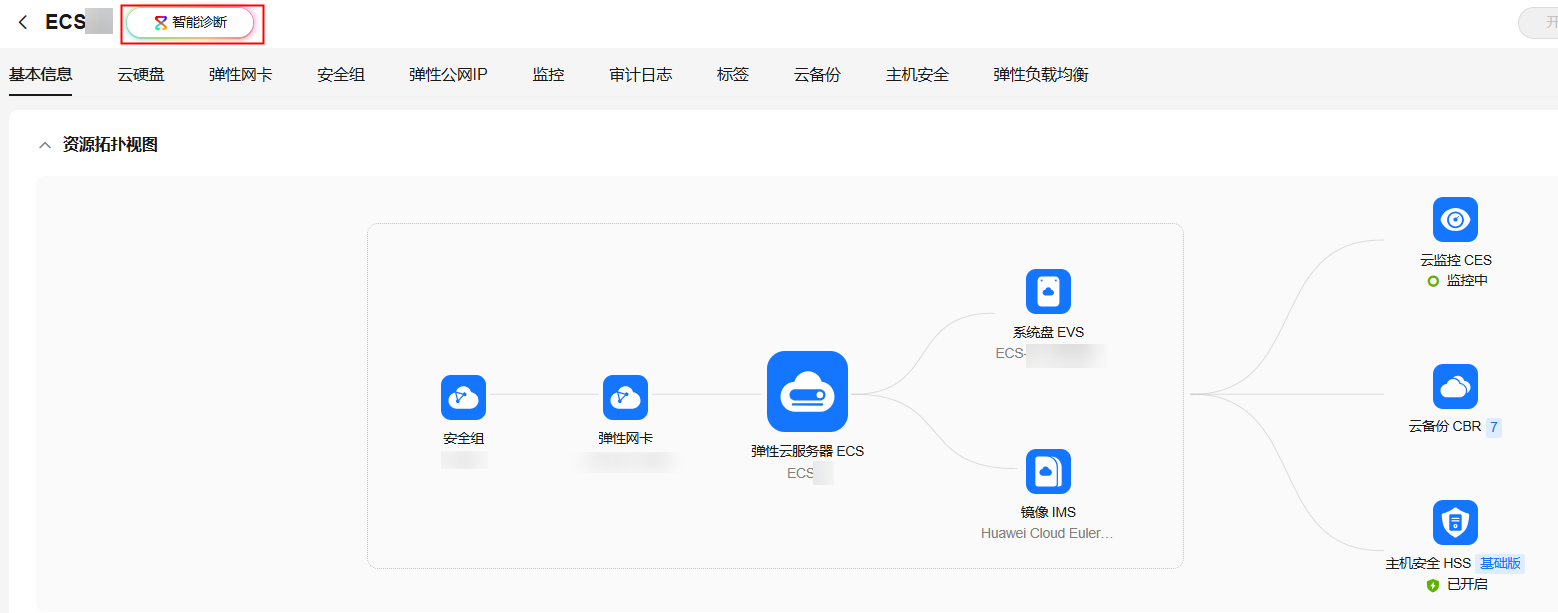Click the 已开启 status text

[x=1467, y=584]
